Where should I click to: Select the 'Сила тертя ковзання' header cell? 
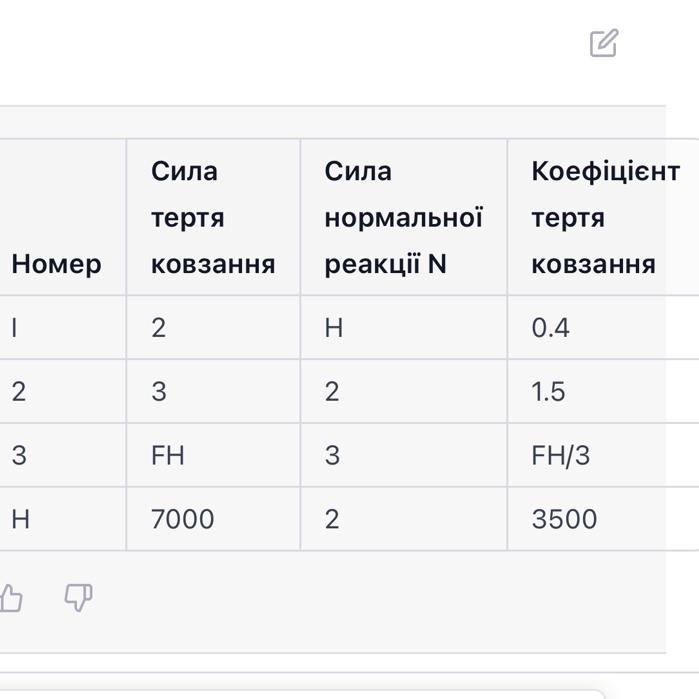(x=214, y=217)
